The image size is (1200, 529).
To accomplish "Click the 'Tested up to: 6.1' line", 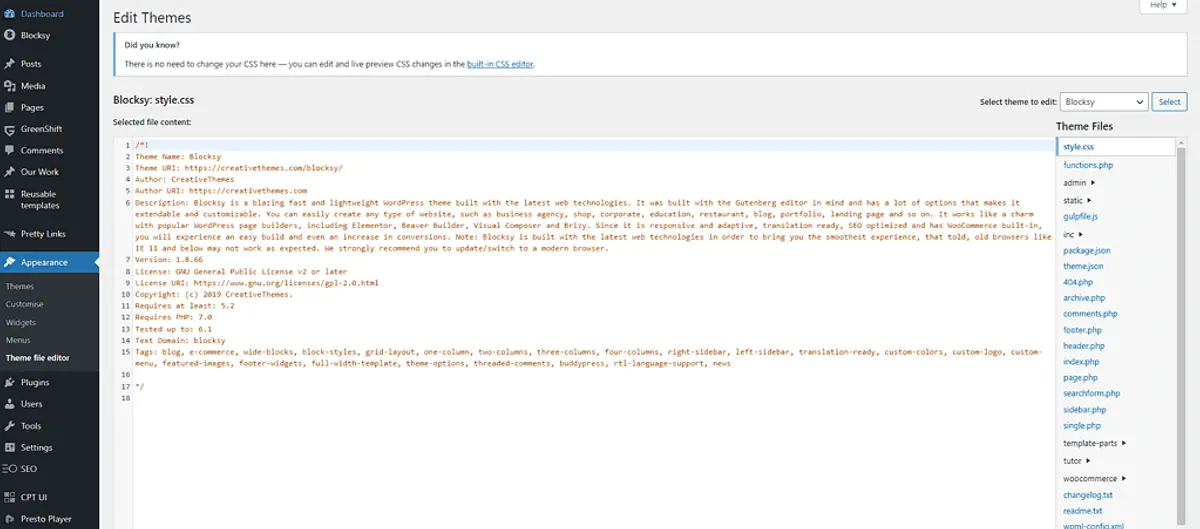I will 172,328.
